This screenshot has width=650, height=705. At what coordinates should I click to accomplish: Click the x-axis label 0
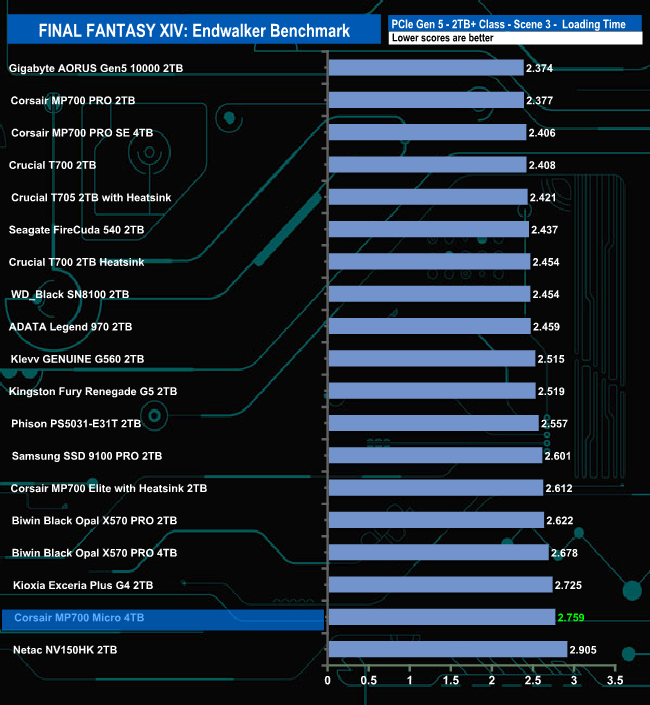[x=328, y=681]
